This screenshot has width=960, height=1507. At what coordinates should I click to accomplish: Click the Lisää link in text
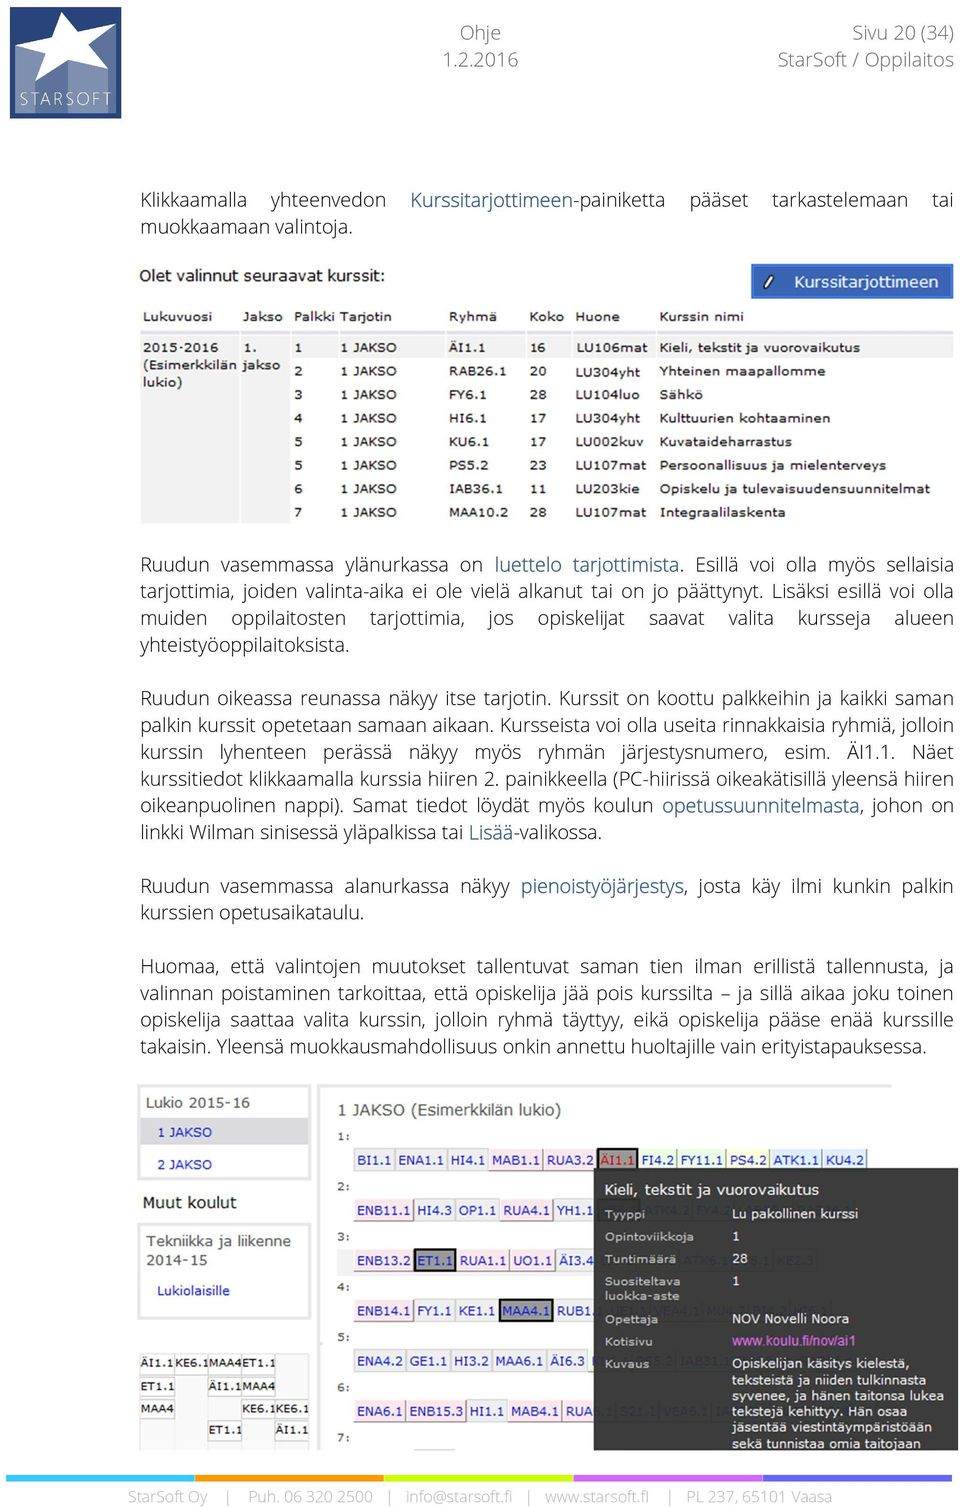pos(490,833)
